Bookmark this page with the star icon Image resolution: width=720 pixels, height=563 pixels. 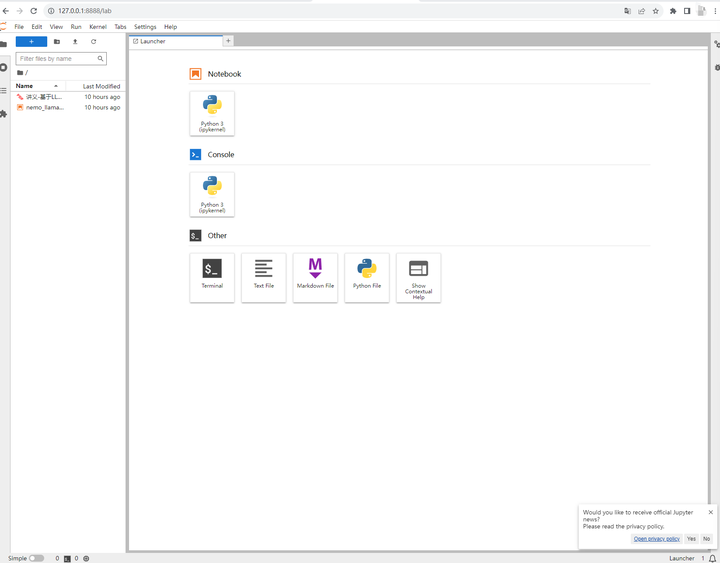pyautogui.click(x=656, y=11)
